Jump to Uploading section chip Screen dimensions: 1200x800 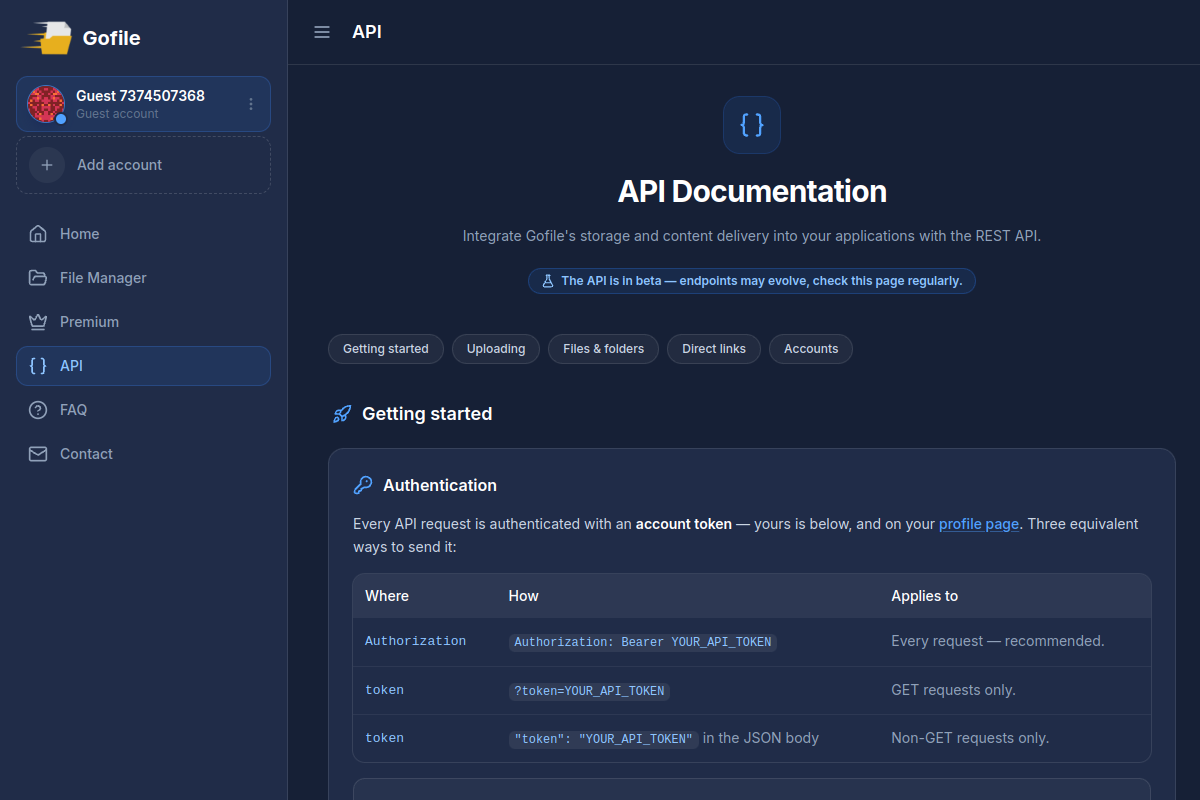pyautogui.click(x=496, y=349)
